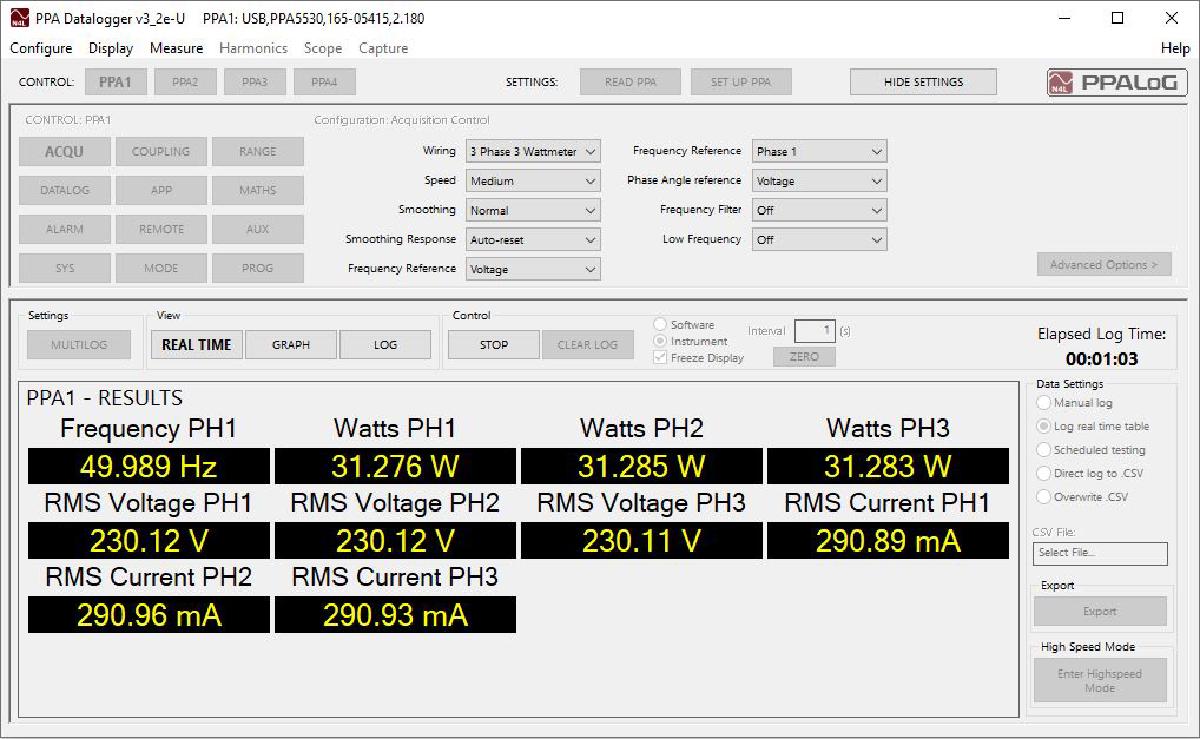Image resolution: width=1200 pixels, height=739 pixels.
Task: Expand the Smoothing Response dropdown
Action: [532, 240]
